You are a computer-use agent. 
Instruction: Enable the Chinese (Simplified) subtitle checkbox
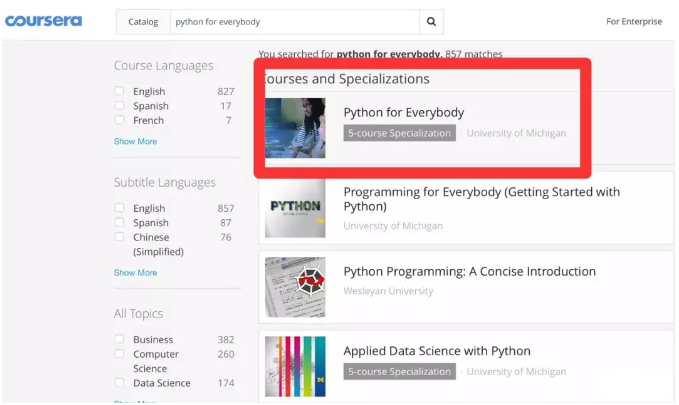120,238
